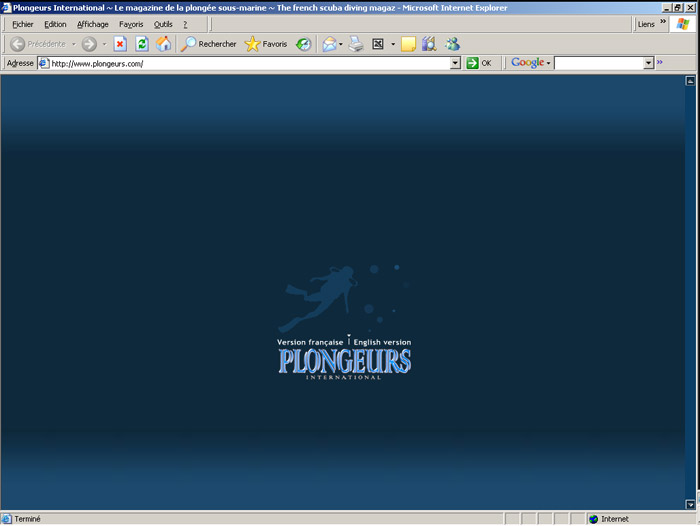The height and width of the screenshot is (526, 700).
Task: Expand the Précédente history dropdown arrow
Action: [73, 44]
